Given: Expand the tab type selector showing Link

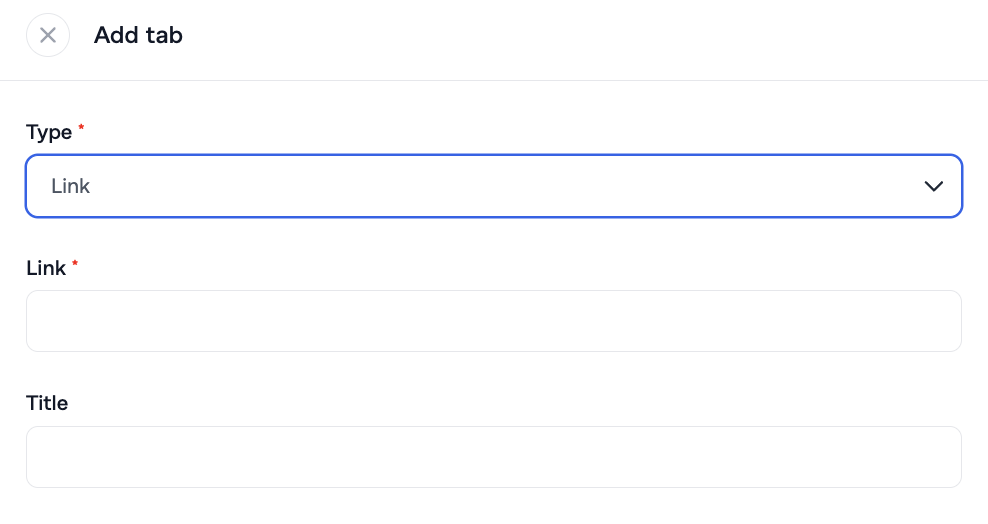Looking at the screenshot, I should click(493, 186).
